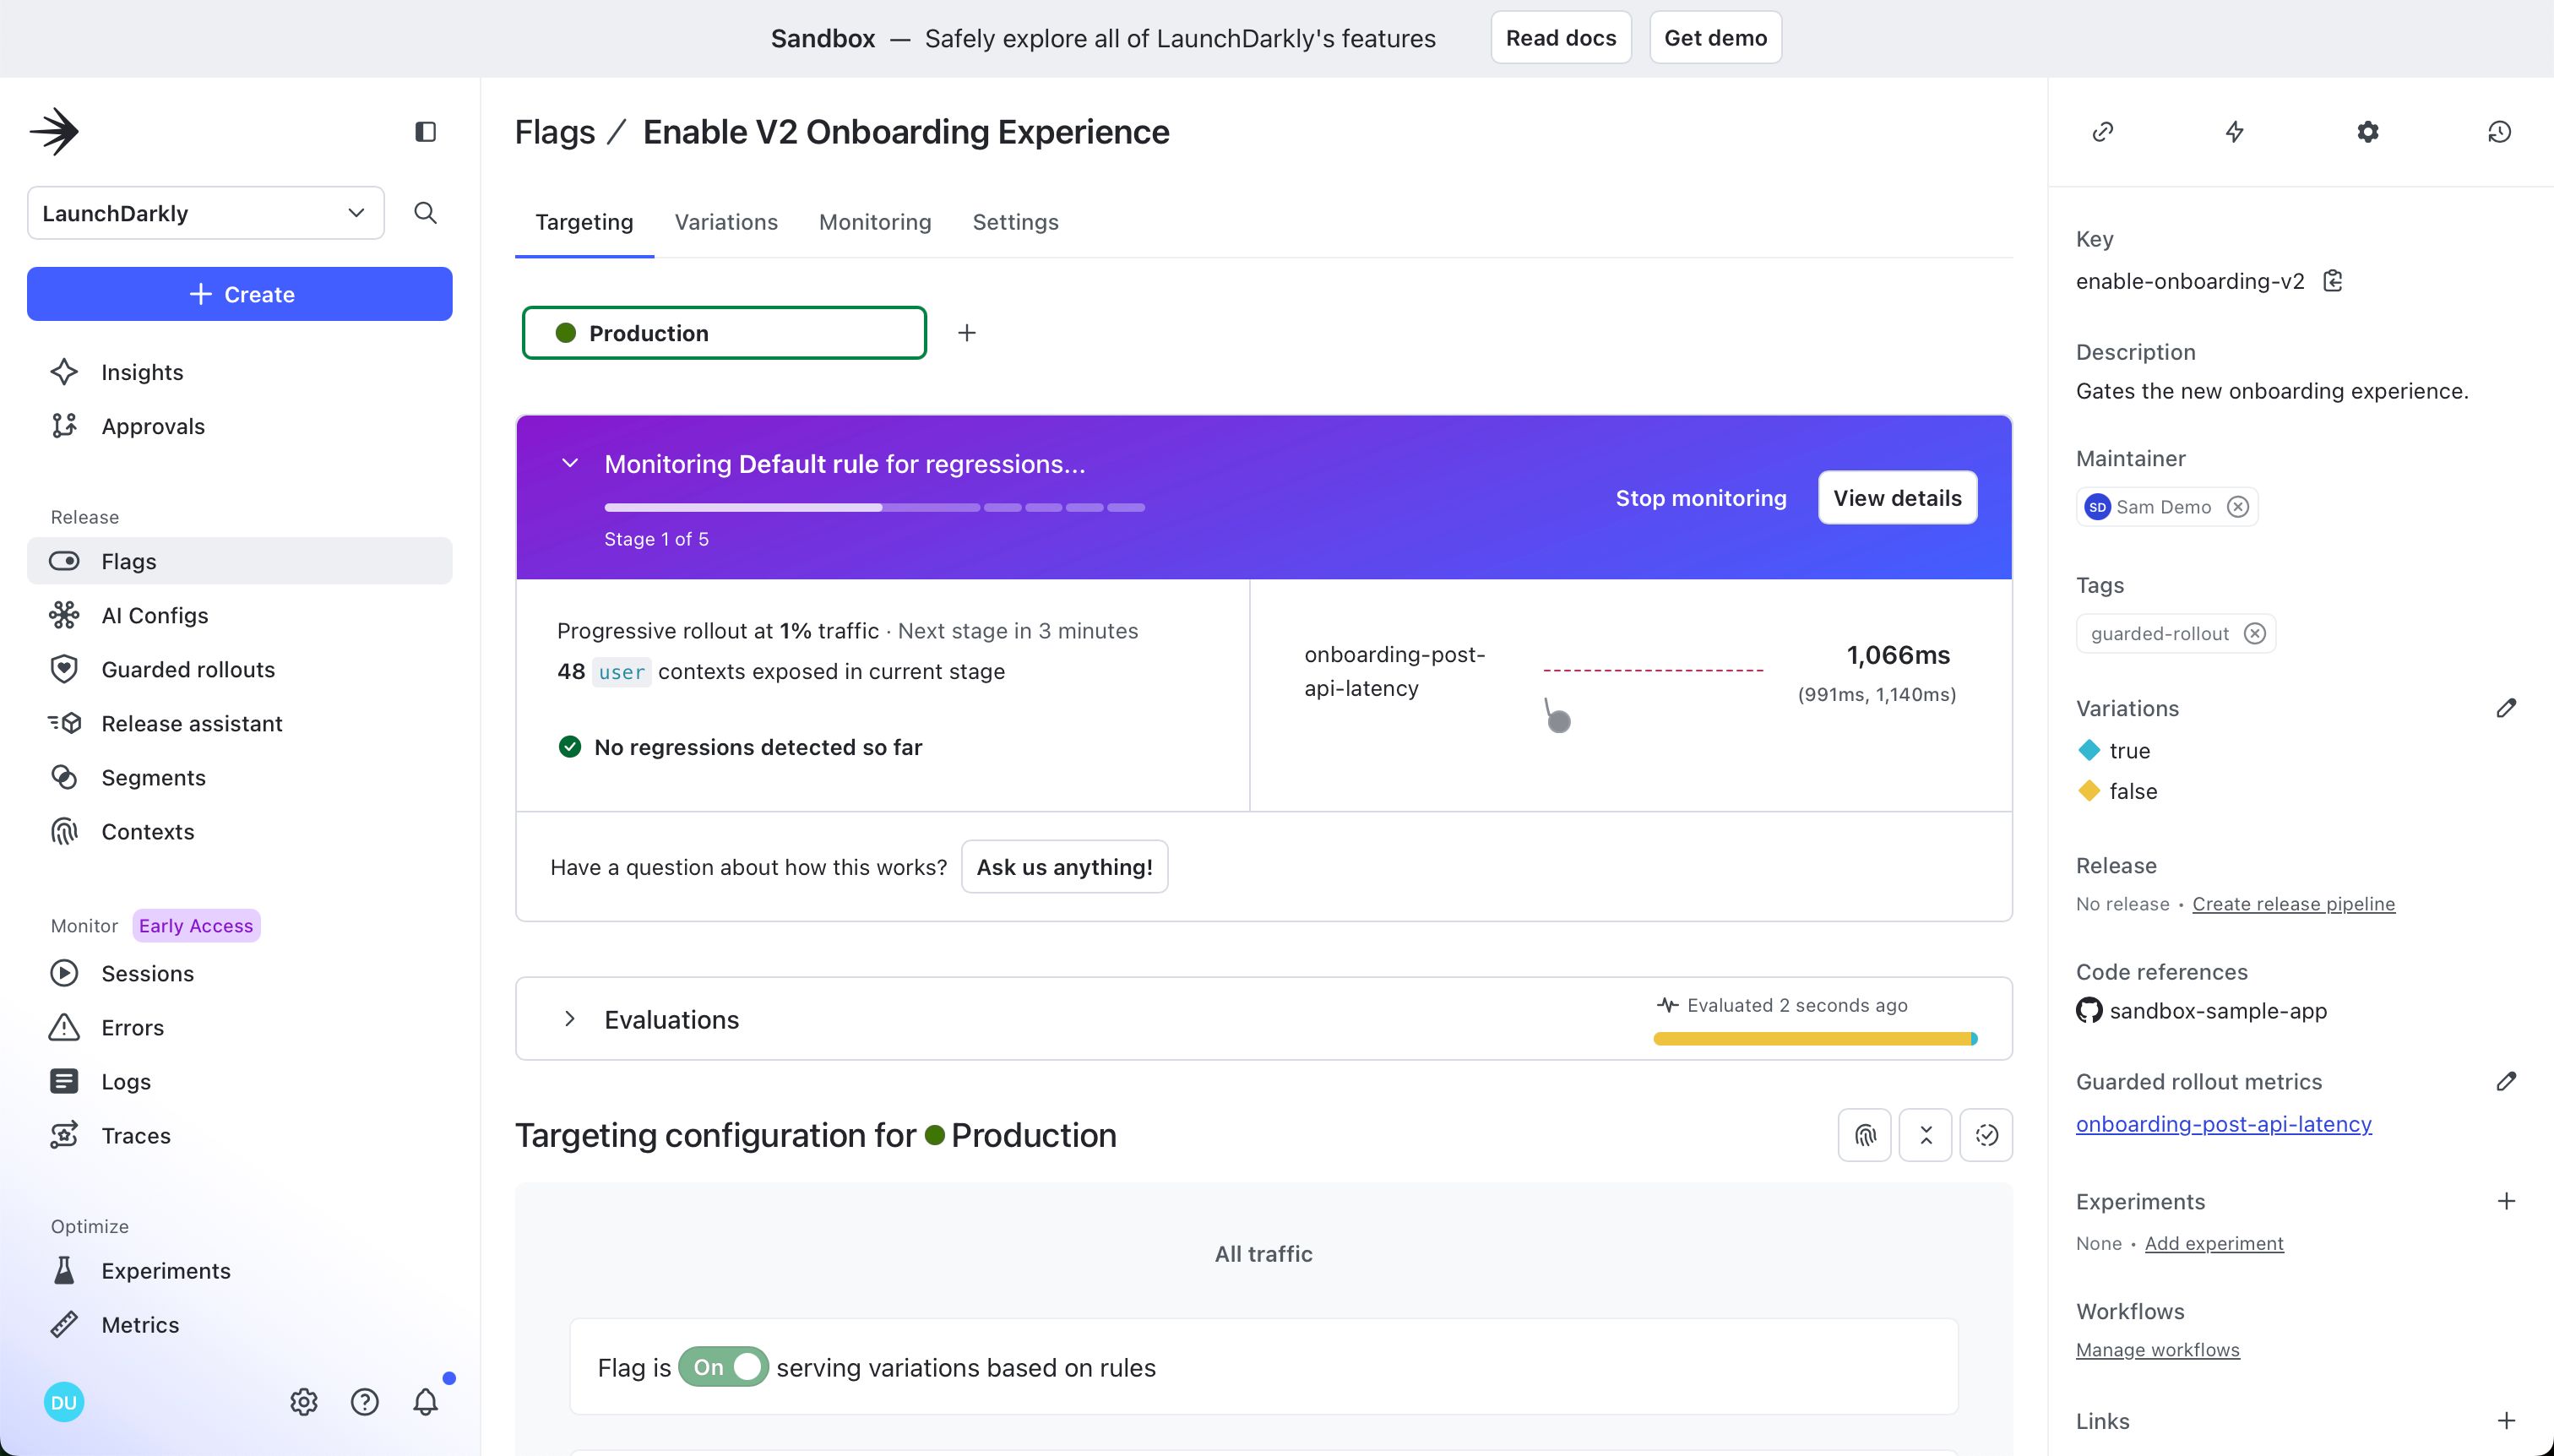Open Traces under Monitor
This screenshot has height=1456, width=2554.
[239, 1135]
